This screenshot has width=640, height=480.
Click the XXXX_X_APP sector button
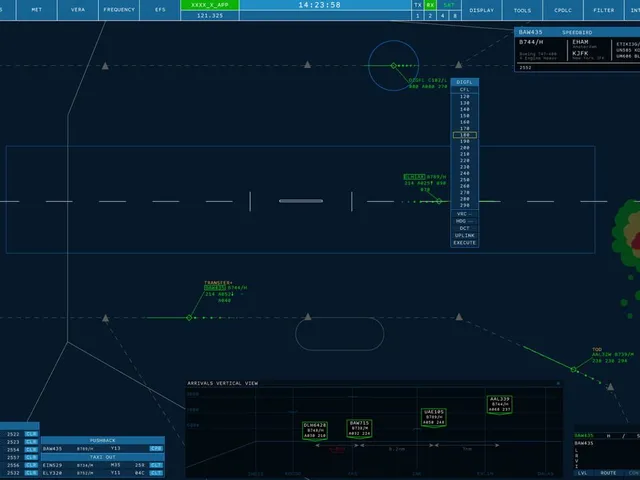[x=210, y=5]
